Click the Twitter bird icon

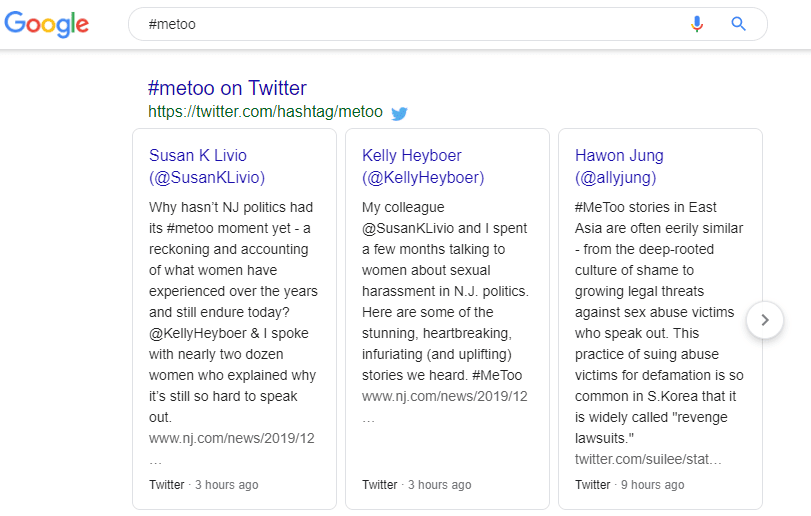pyautogui.click(x=399, y=113)
